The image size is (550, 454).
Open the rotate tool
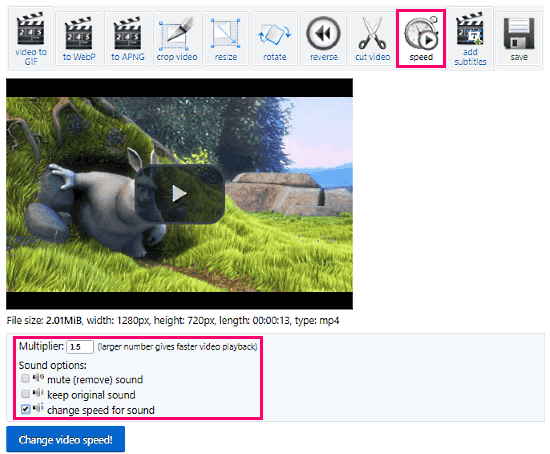(x=275, y=38)
